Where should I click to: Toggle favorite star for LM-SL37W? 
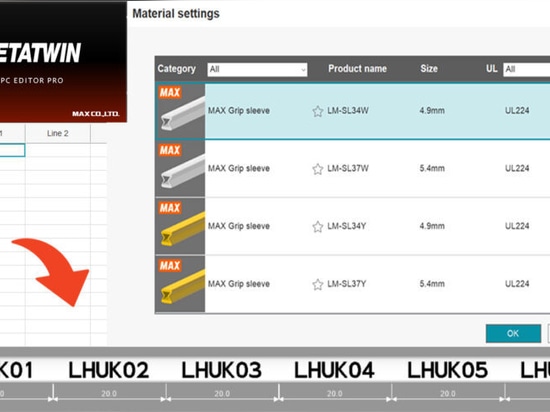(317, 169)
